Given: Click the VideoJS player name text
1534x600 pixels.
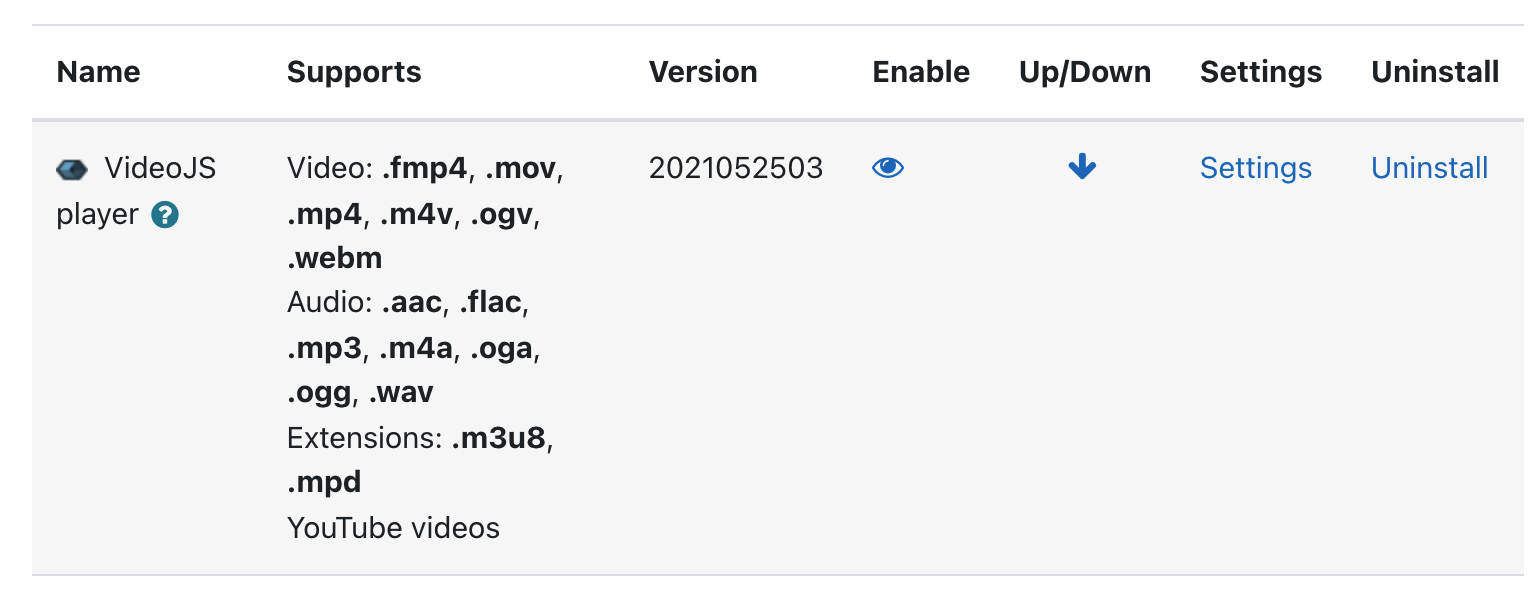Looking at the screenshot, I should tap(136, 191).
